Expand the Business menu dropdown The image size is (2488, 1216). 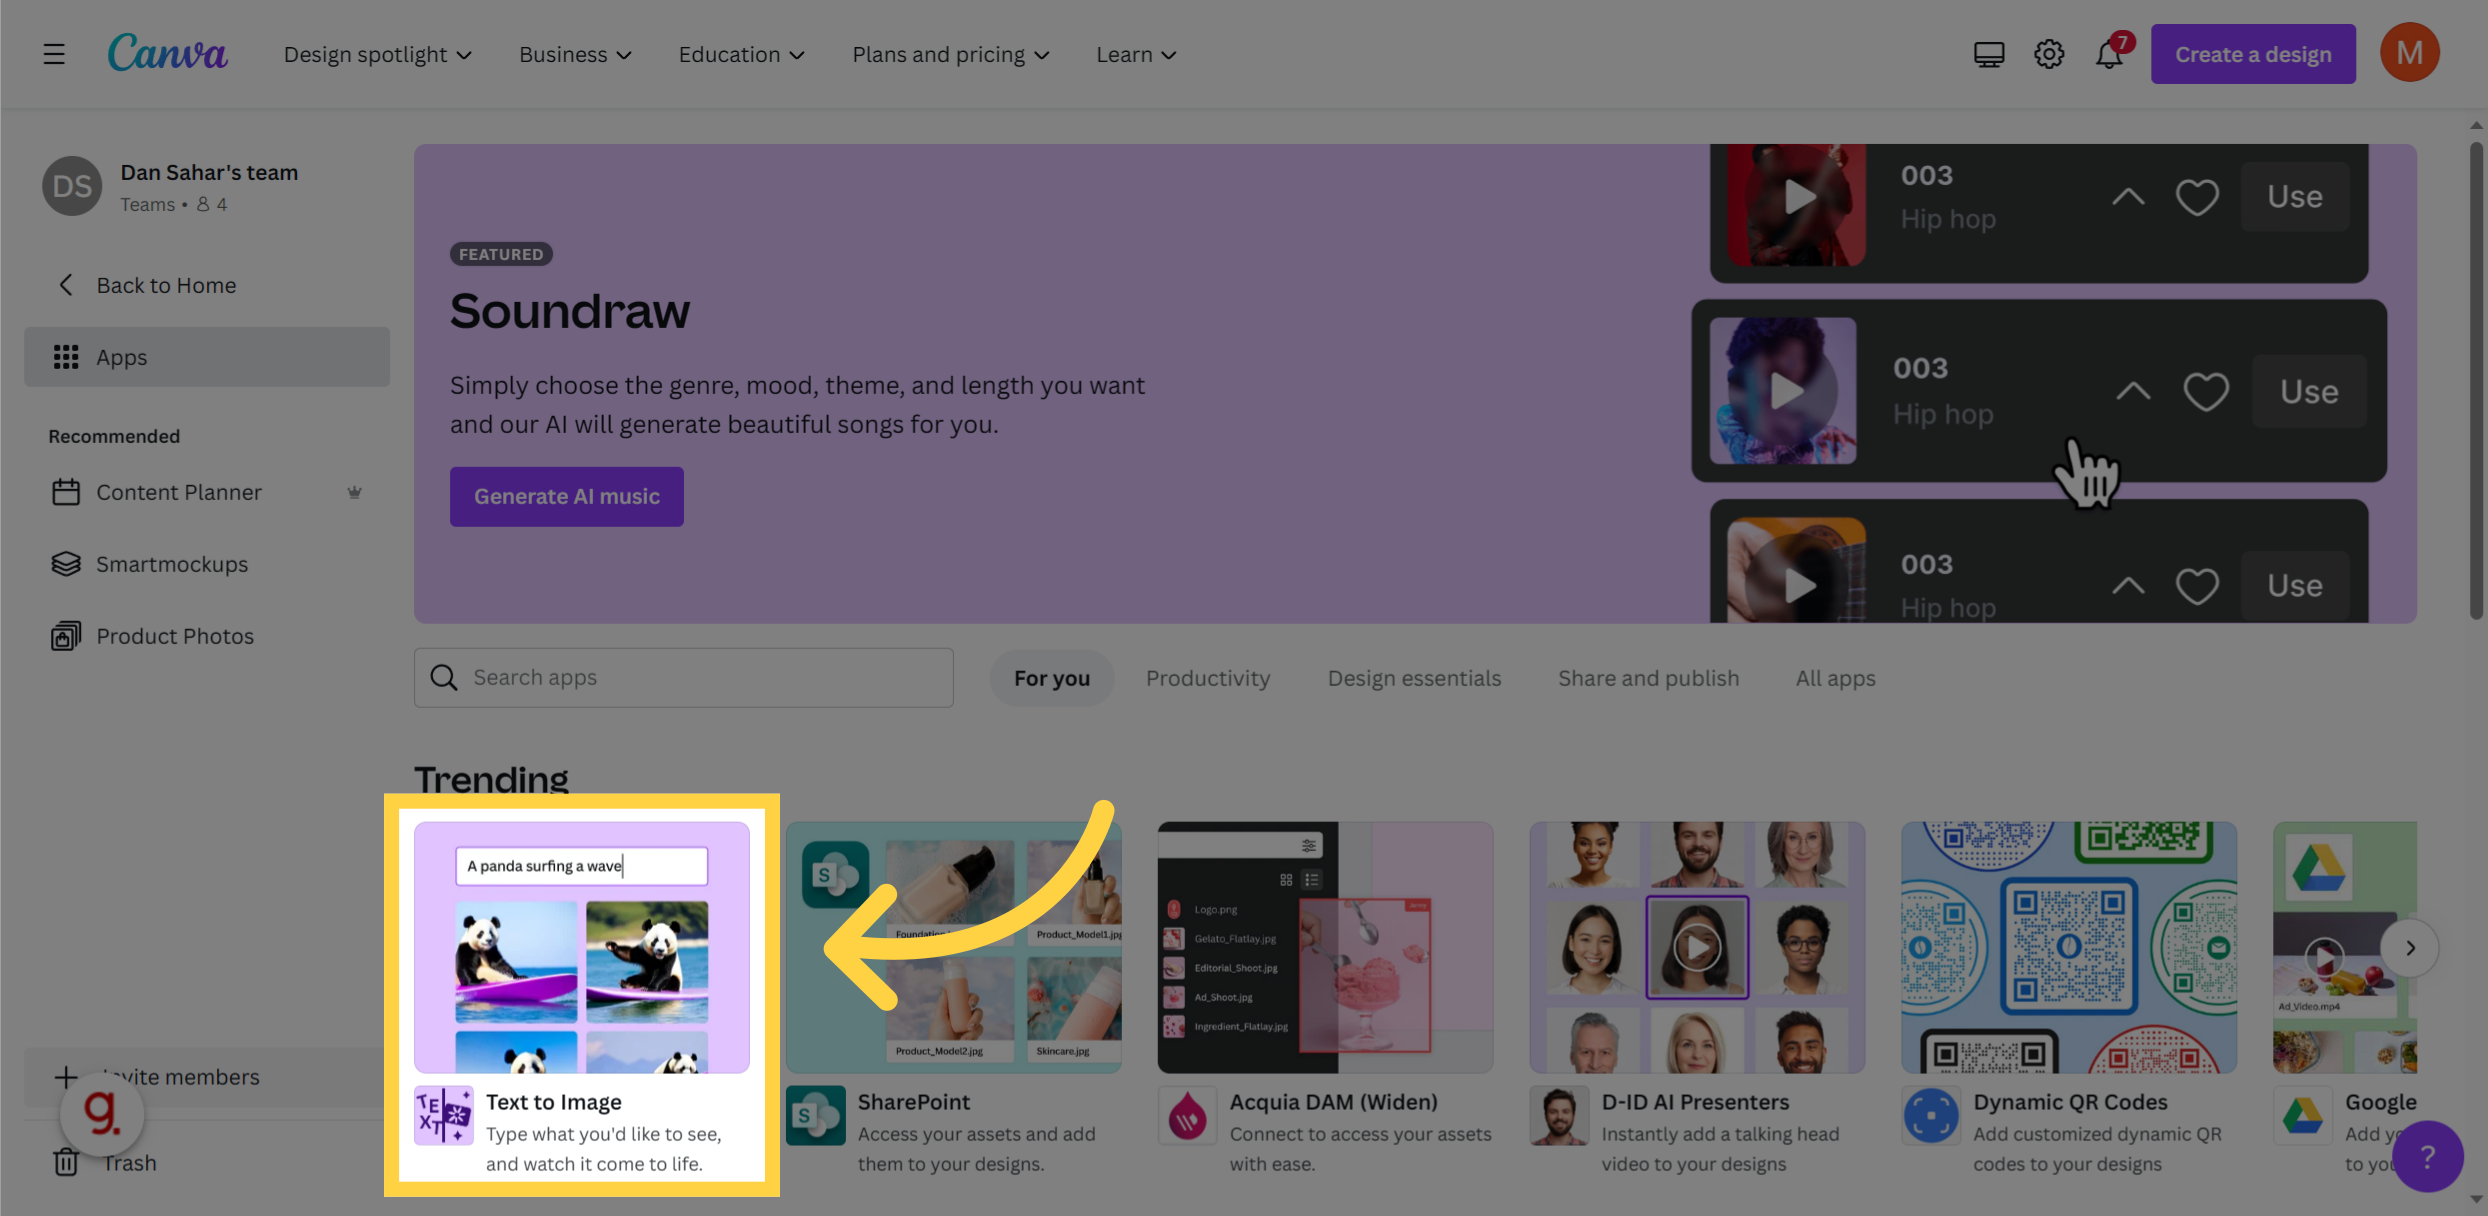coord(573,52)
